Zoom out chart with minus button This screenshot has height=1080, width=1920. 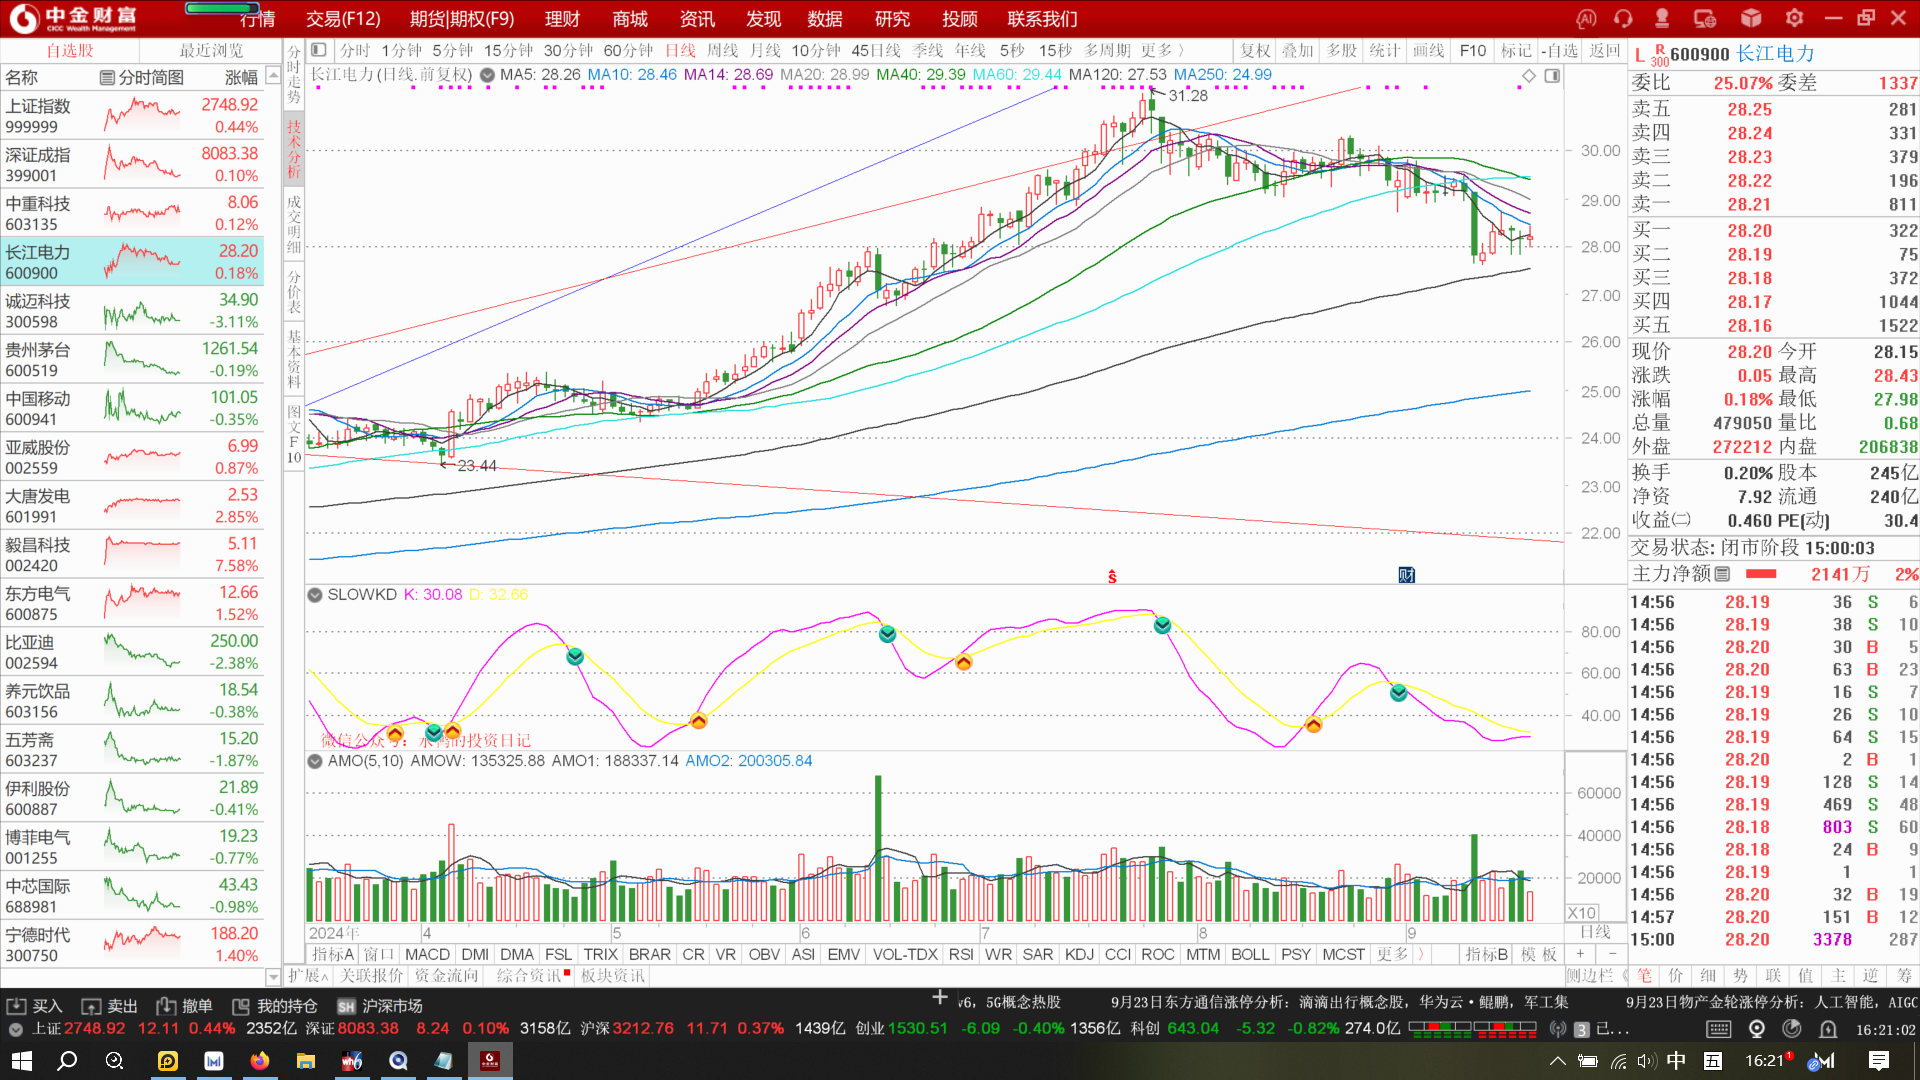[x=1612, y=955]
